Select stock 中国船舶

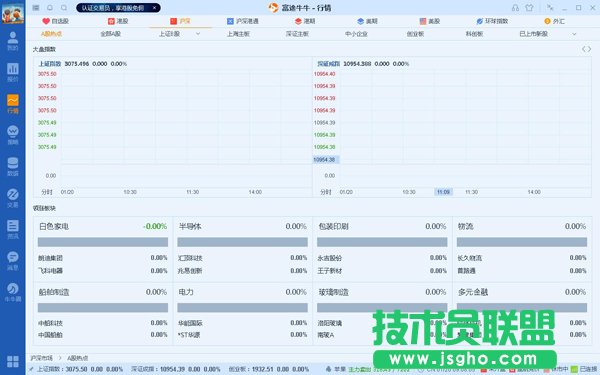[x=50, y=335]
